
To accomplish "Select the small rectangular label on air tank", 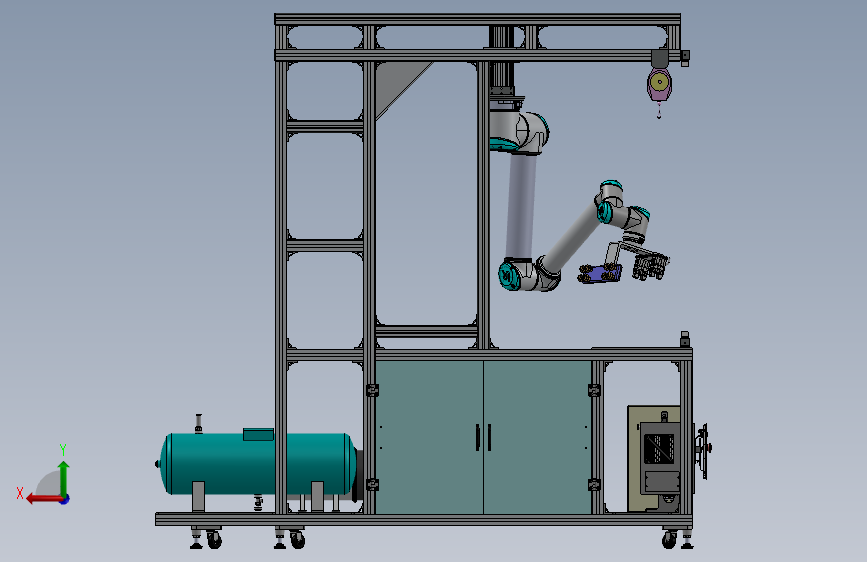I will tap(258, 434).
